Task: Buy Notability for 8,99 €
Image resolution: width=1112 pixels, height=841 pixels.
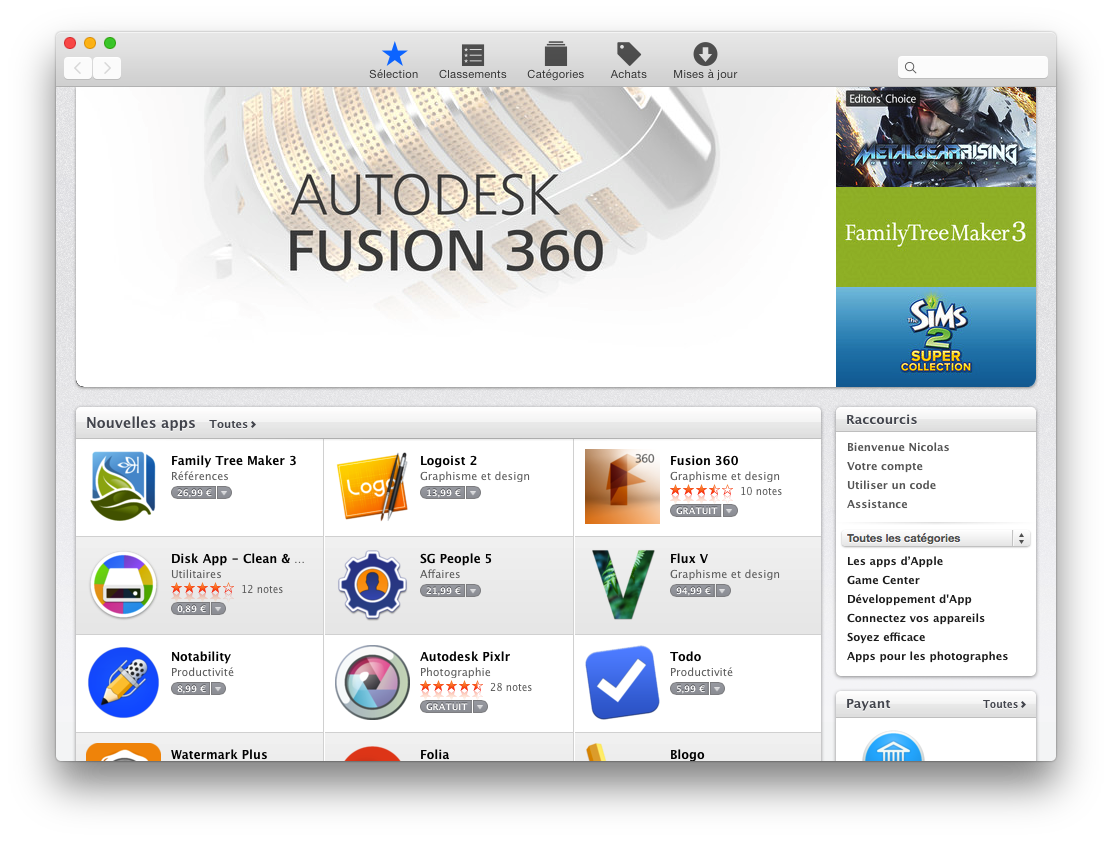Action: pos(191,689)
